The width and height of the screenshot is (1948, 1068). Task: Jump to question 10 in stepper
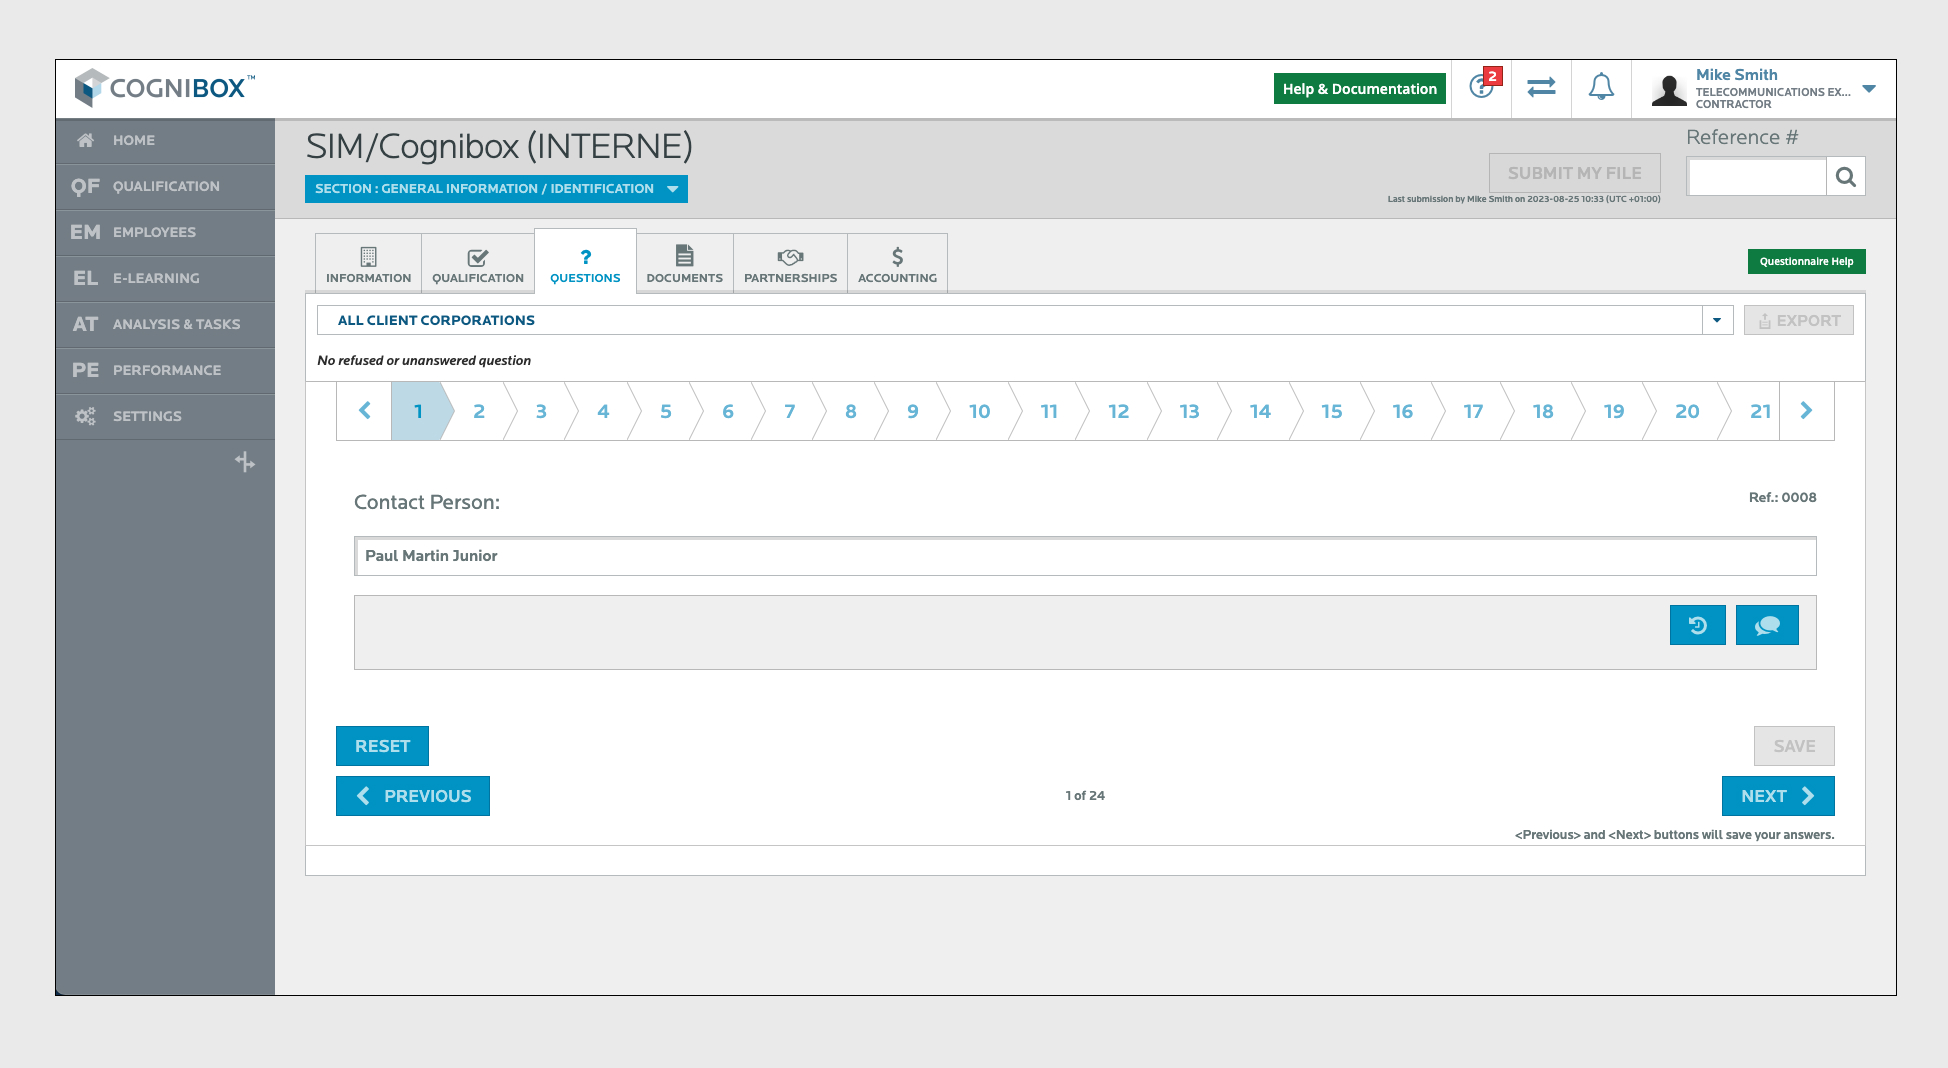click(979, 411)
